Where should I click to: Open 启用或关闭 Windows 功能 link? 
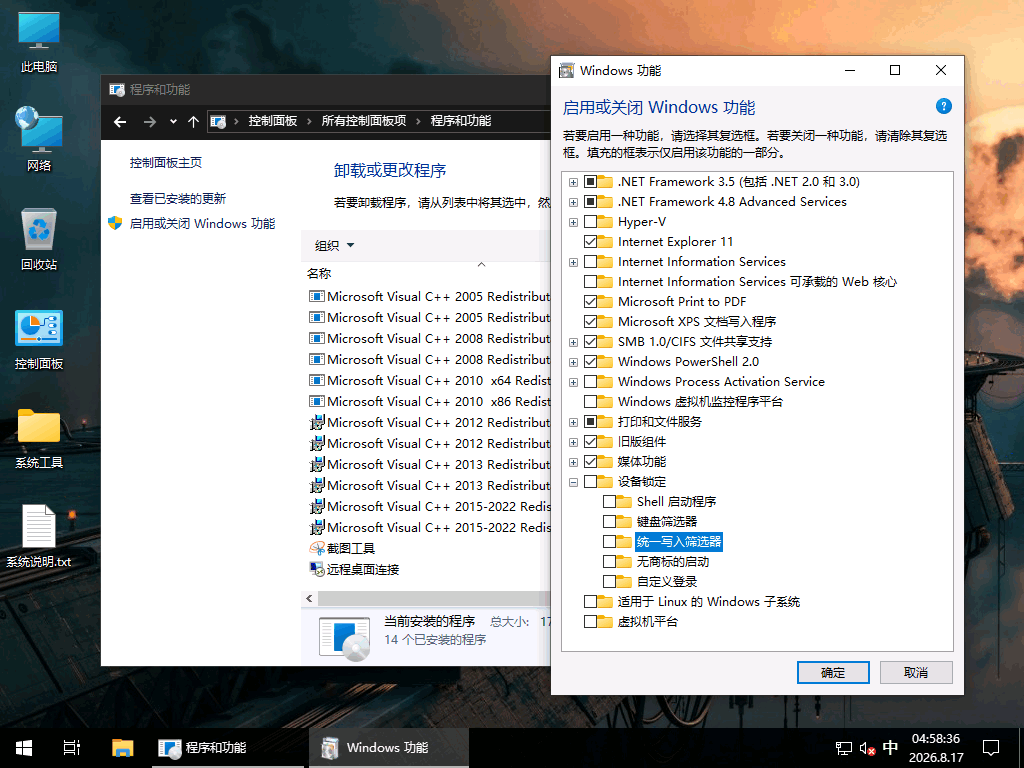(x=202, y=223)
